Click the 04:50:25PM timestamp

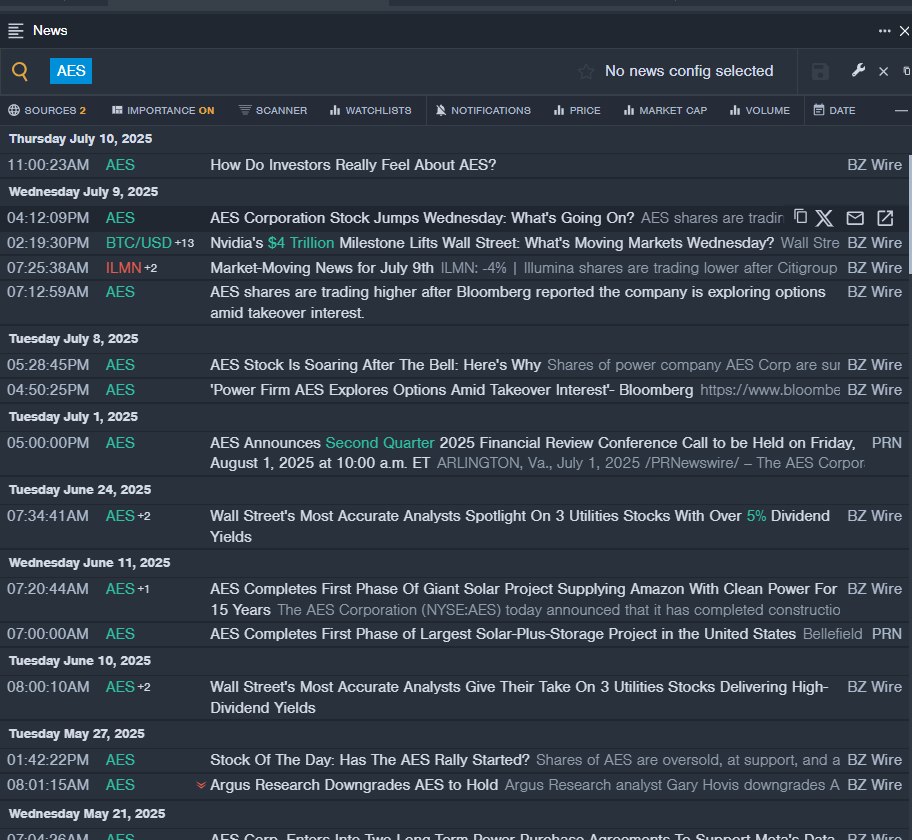[48, 390]
